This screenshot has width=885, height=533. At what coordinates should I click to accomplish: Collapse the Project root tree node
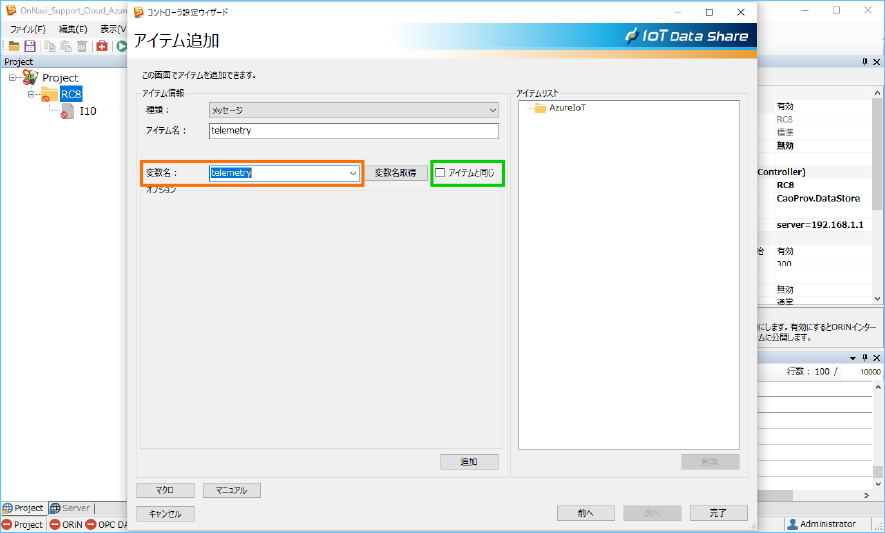coord(12,77)
